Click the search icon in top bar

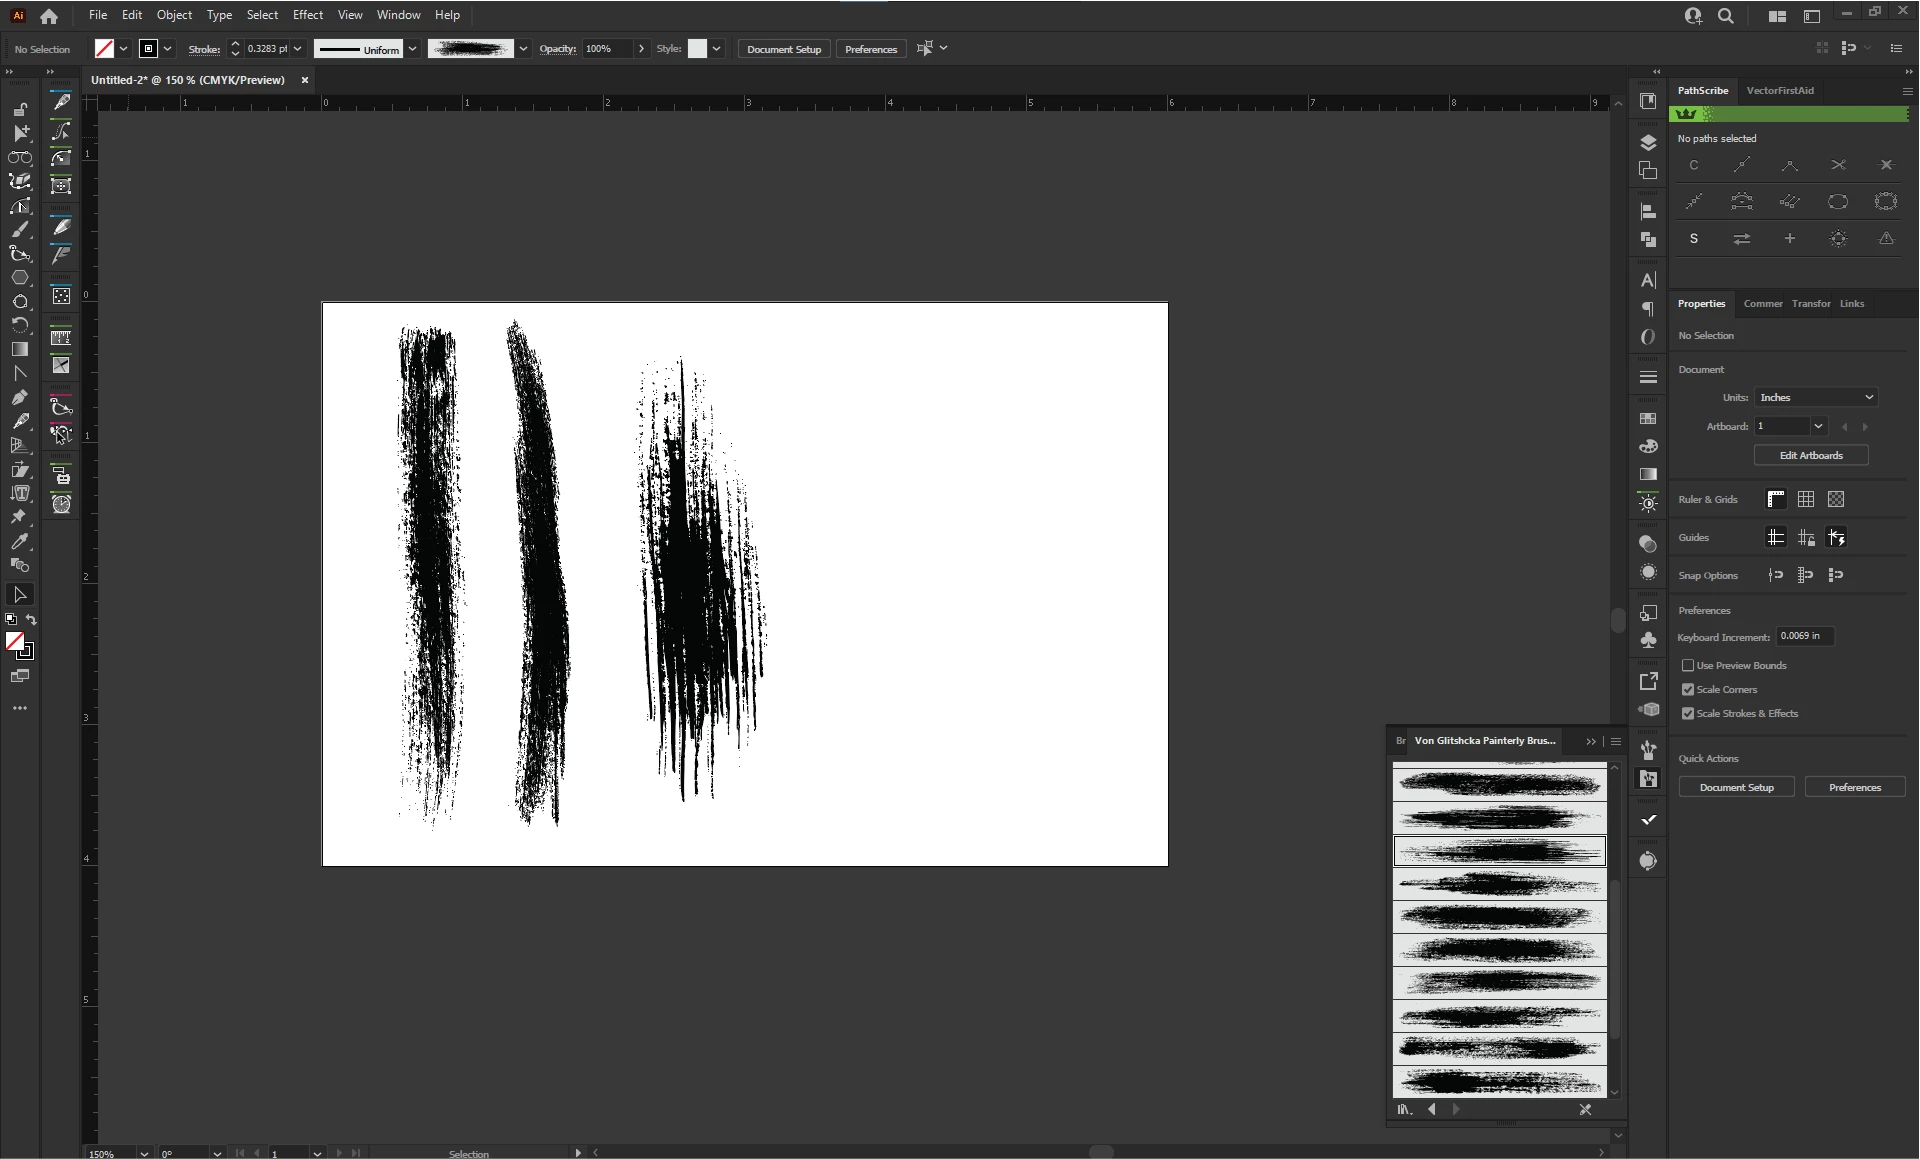(x=1725, y=16)
